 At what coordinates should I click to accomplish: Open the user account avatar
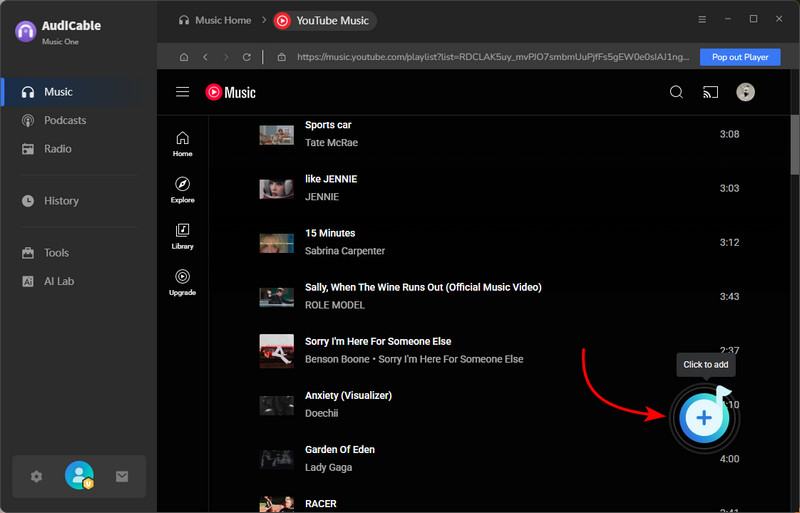click(x=80, y=476)
